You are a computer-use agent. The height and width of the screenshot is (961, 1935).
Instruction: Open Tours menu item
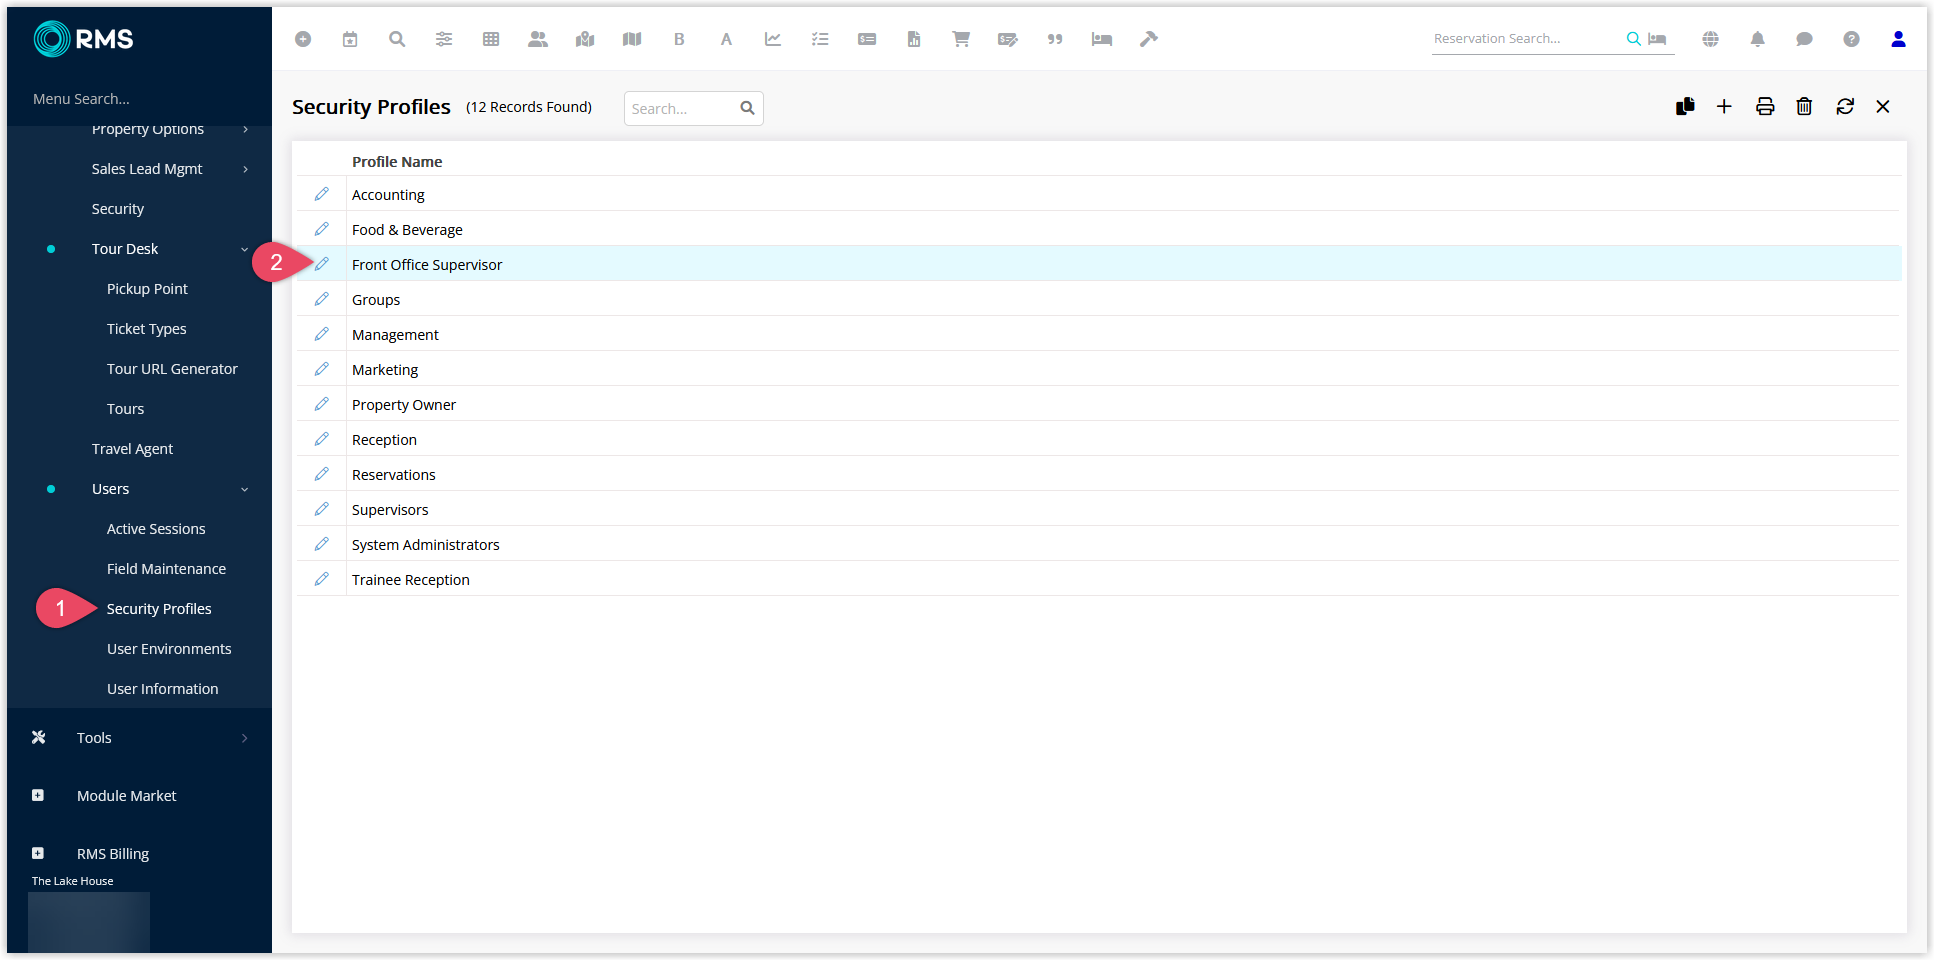point(125,409)
